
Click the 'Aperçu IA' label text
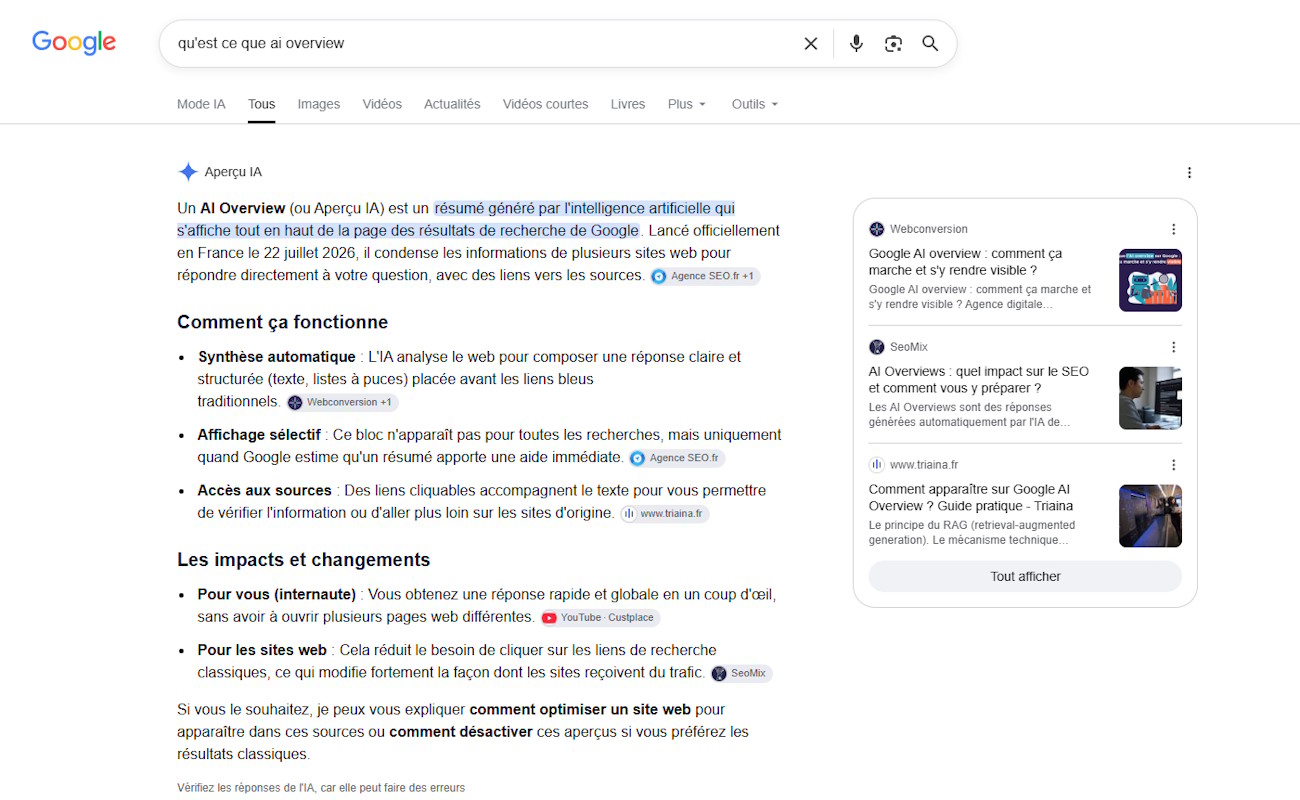click(x=233, y=172)
